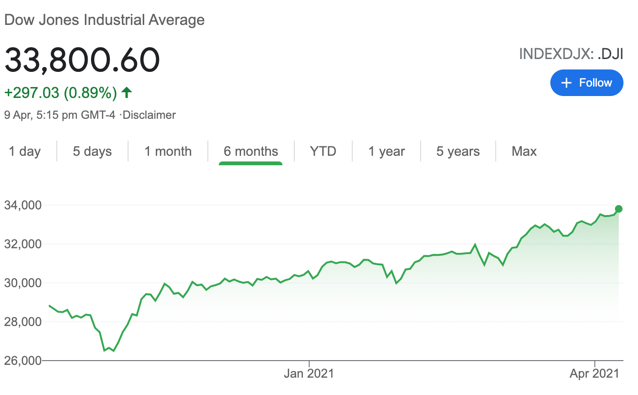
Task: Switch to the 5 days tab
Action: (92, 151)
